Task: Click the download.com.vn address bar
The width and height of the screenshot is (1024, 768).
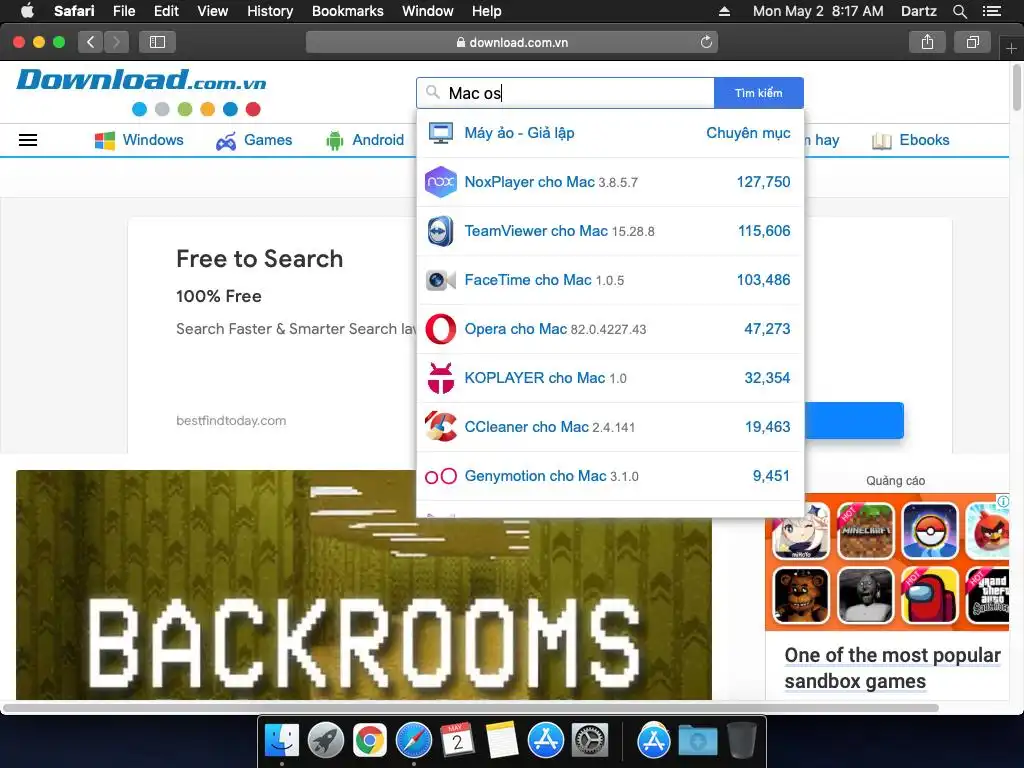Action: pyautogui.click(x=512, y=42)
